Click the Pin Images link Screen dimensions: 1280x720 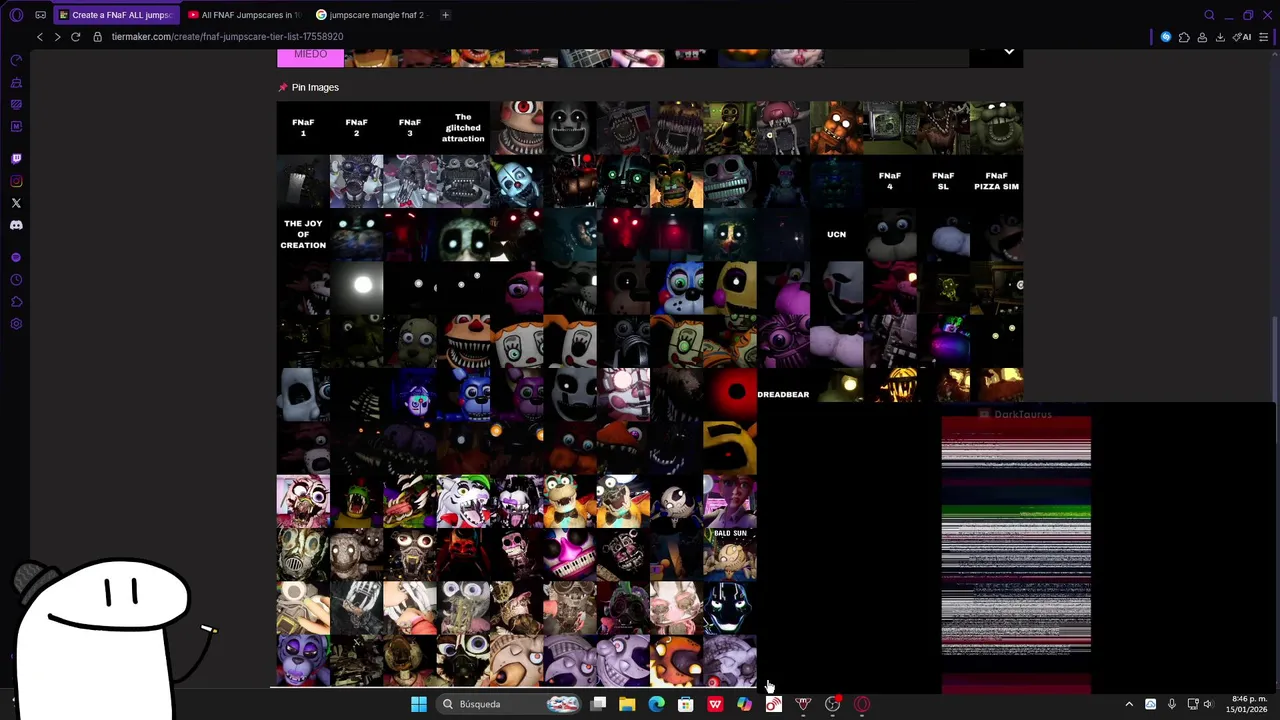315,87
